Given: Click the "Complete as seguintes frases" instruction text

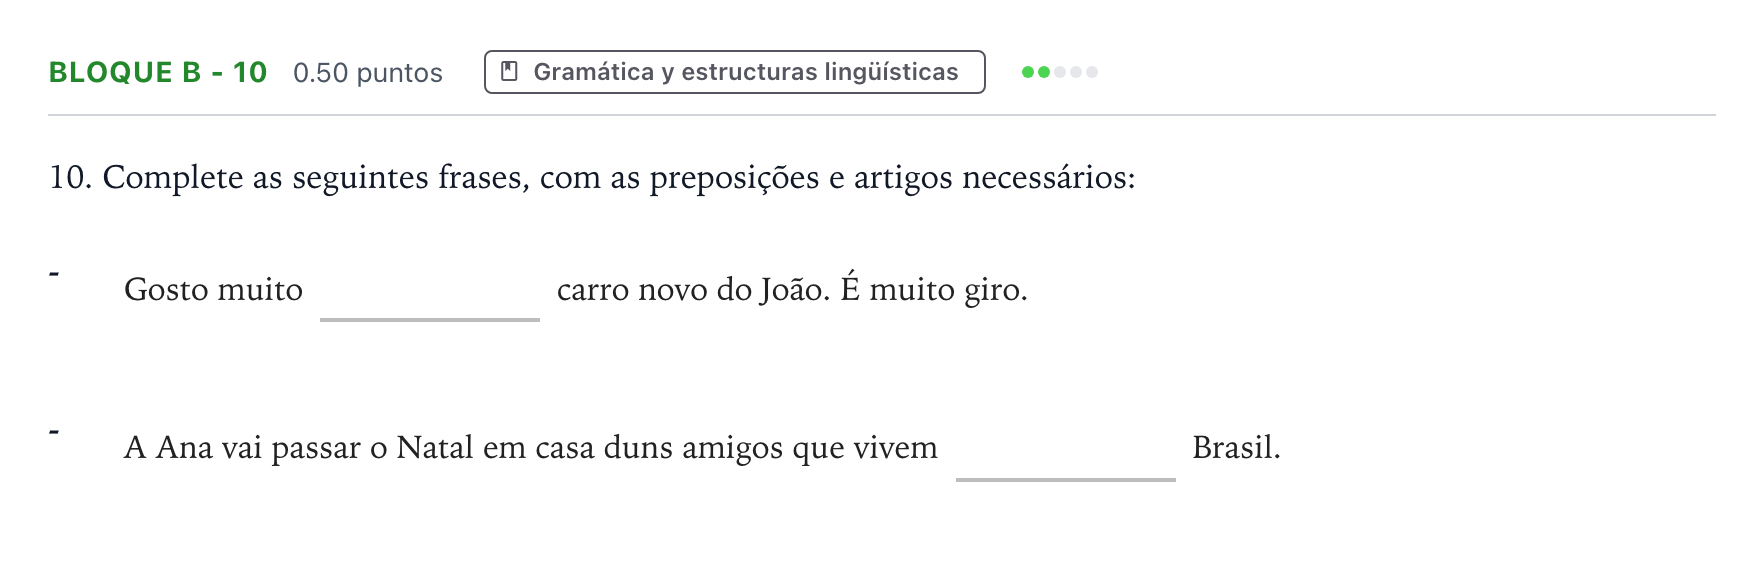Looking at the screenshot, I should 619,178.
